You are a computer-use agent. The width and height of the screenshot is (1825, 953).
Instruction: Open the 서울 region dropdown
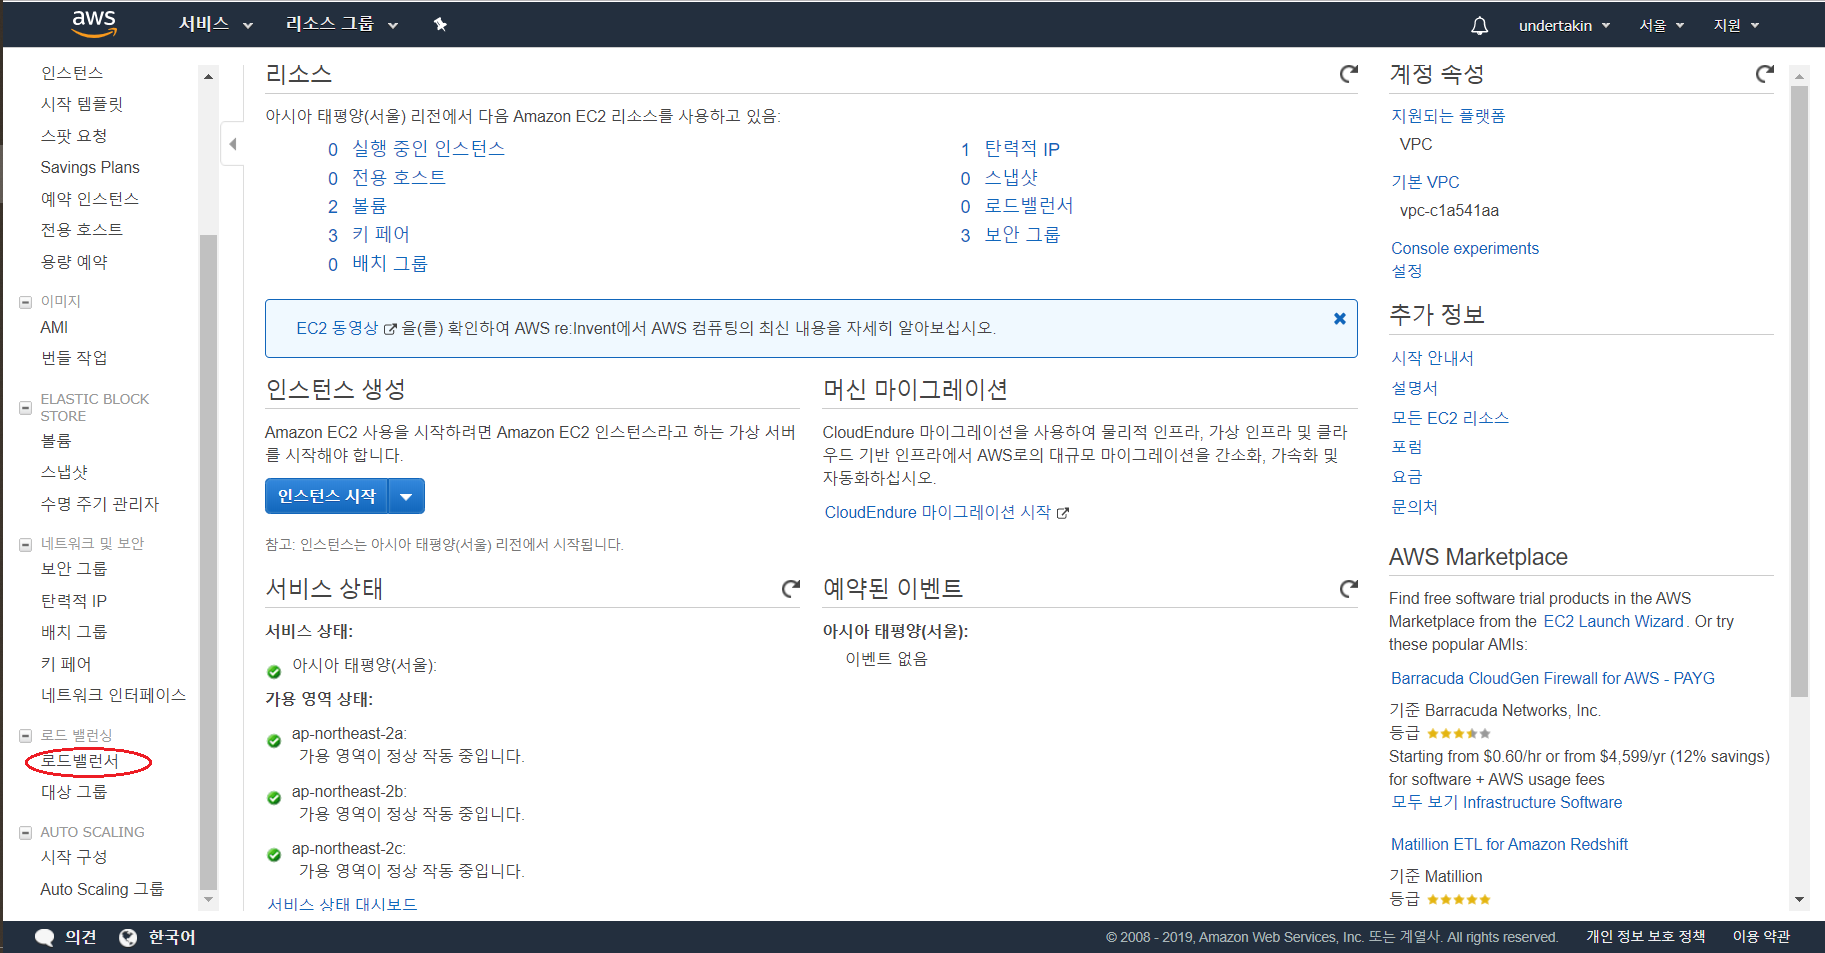click(1661, 25)
